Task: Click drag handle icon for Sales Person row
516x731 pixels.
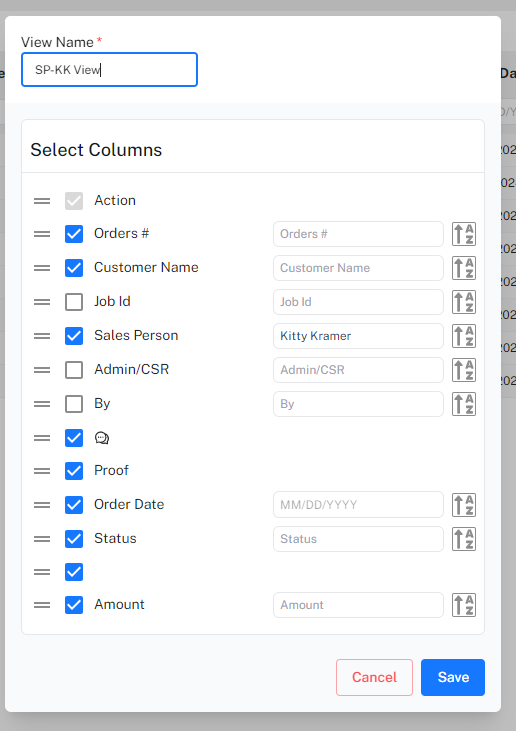Action: (x=42, y=336)
